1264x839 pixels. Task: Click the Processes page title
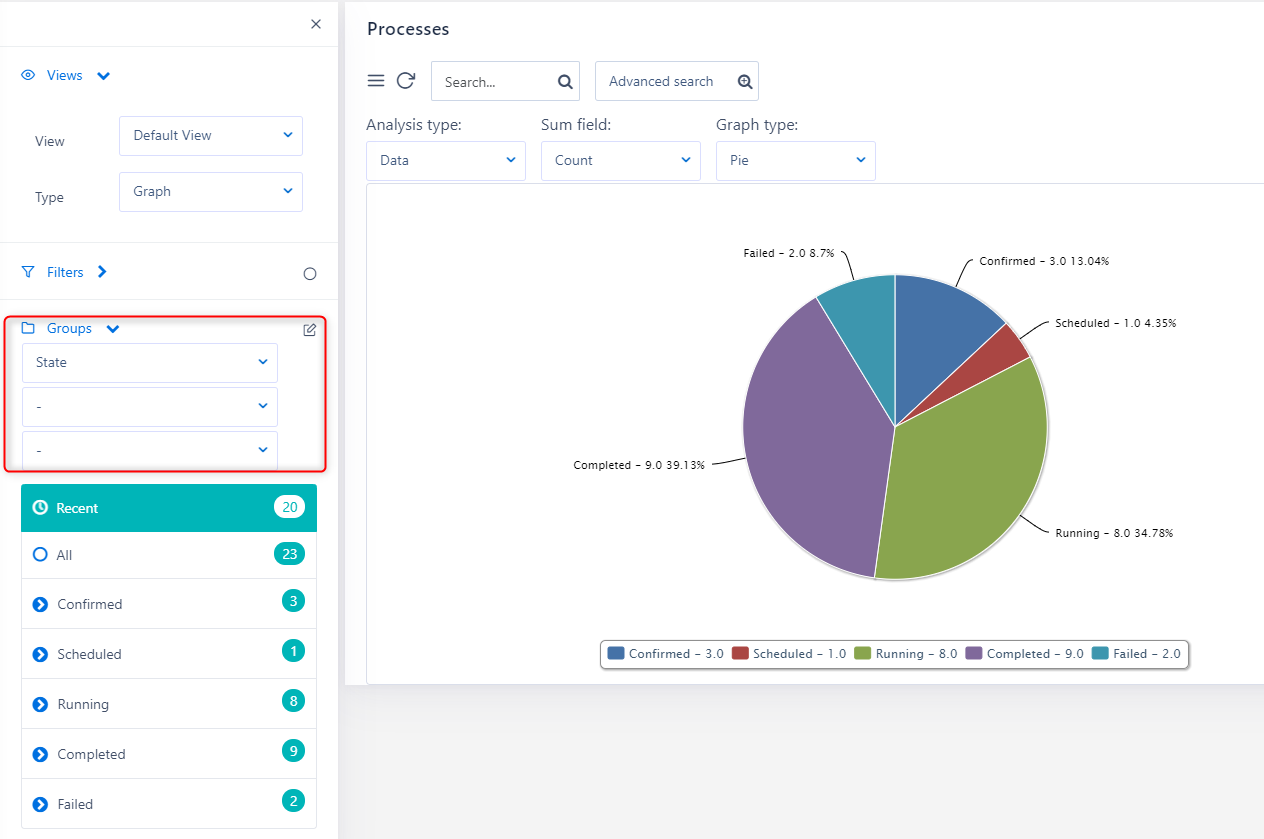pos(408,29)
